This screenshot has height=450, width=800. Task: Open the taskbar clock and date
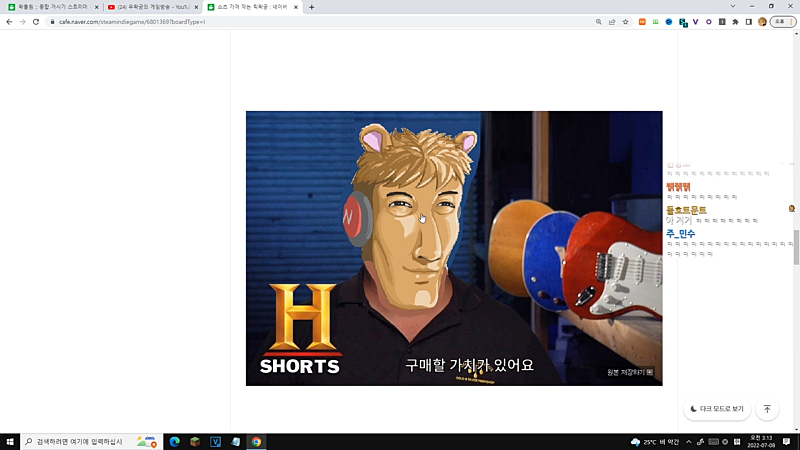761,442
